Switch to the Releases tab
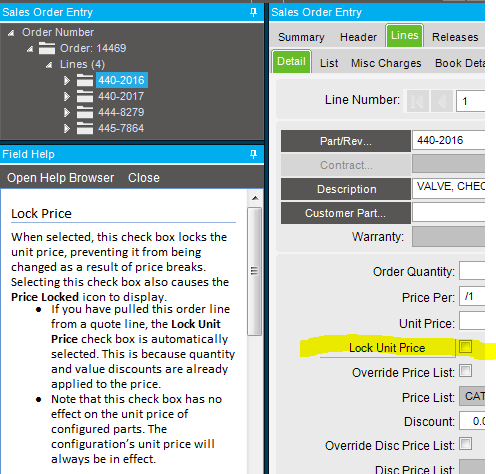The height and width of the screenshot is (474, 496). click(x=455, y=37)
